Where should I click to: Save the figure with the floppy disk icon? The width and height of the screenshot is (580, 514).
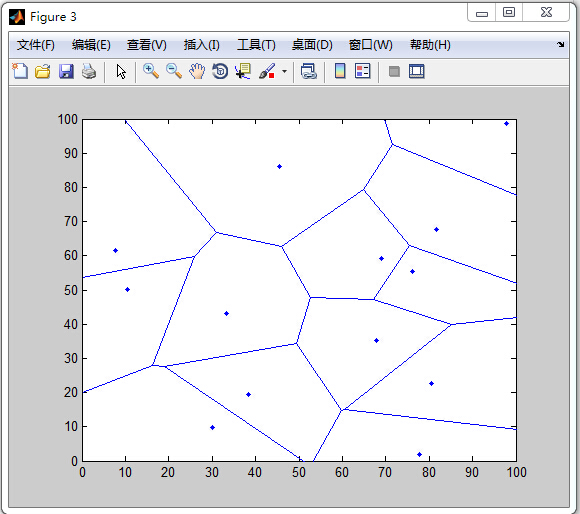[66, 71]
